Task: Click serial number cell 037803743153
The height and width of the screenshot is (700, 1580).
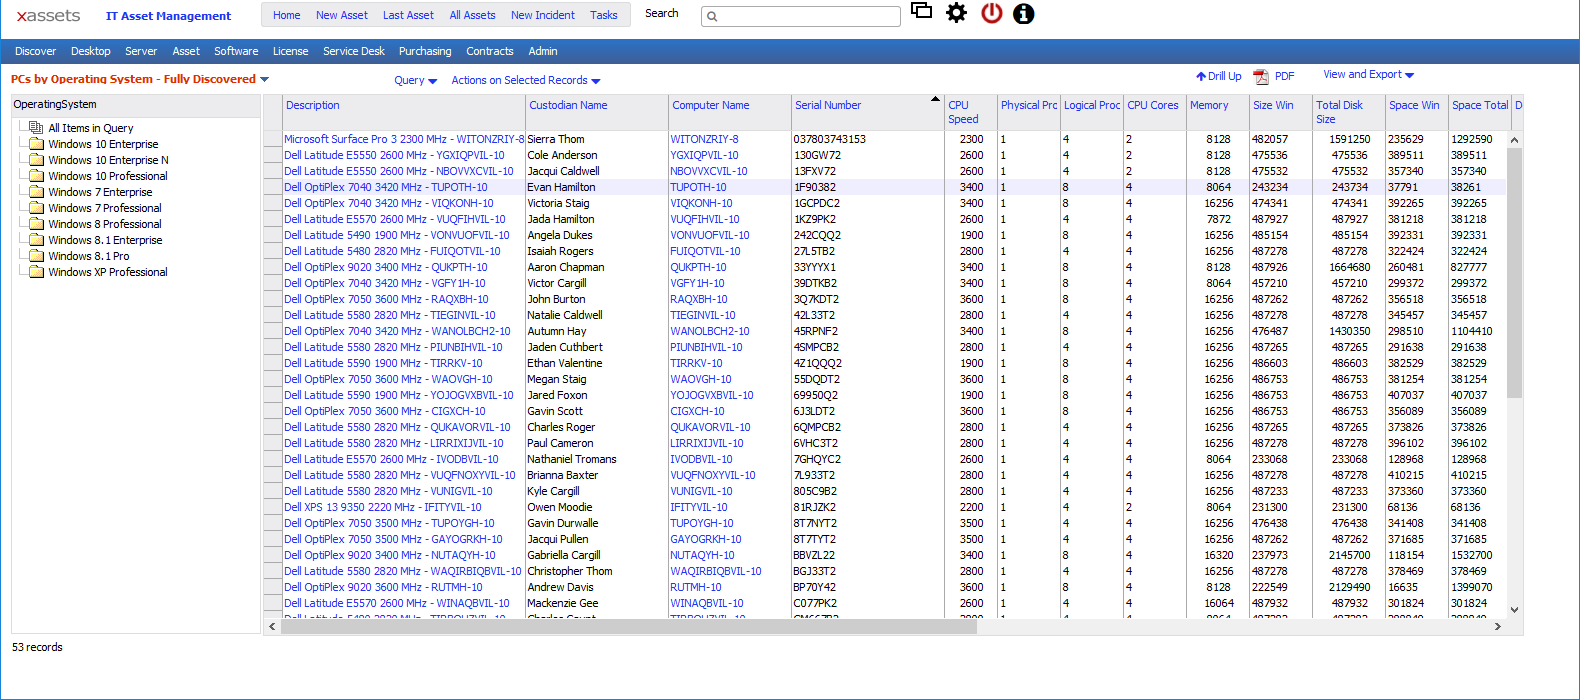Action: tap(829, 139)
